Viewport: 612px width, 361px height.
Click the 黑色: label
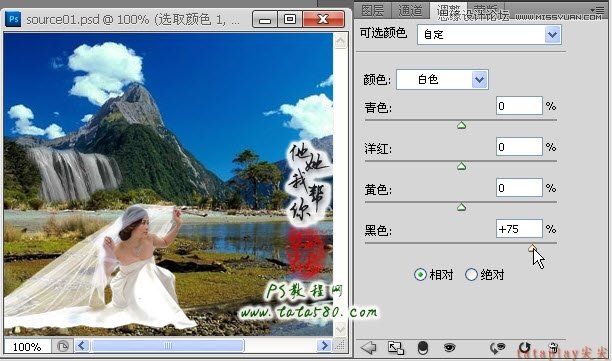click(378, 230)
